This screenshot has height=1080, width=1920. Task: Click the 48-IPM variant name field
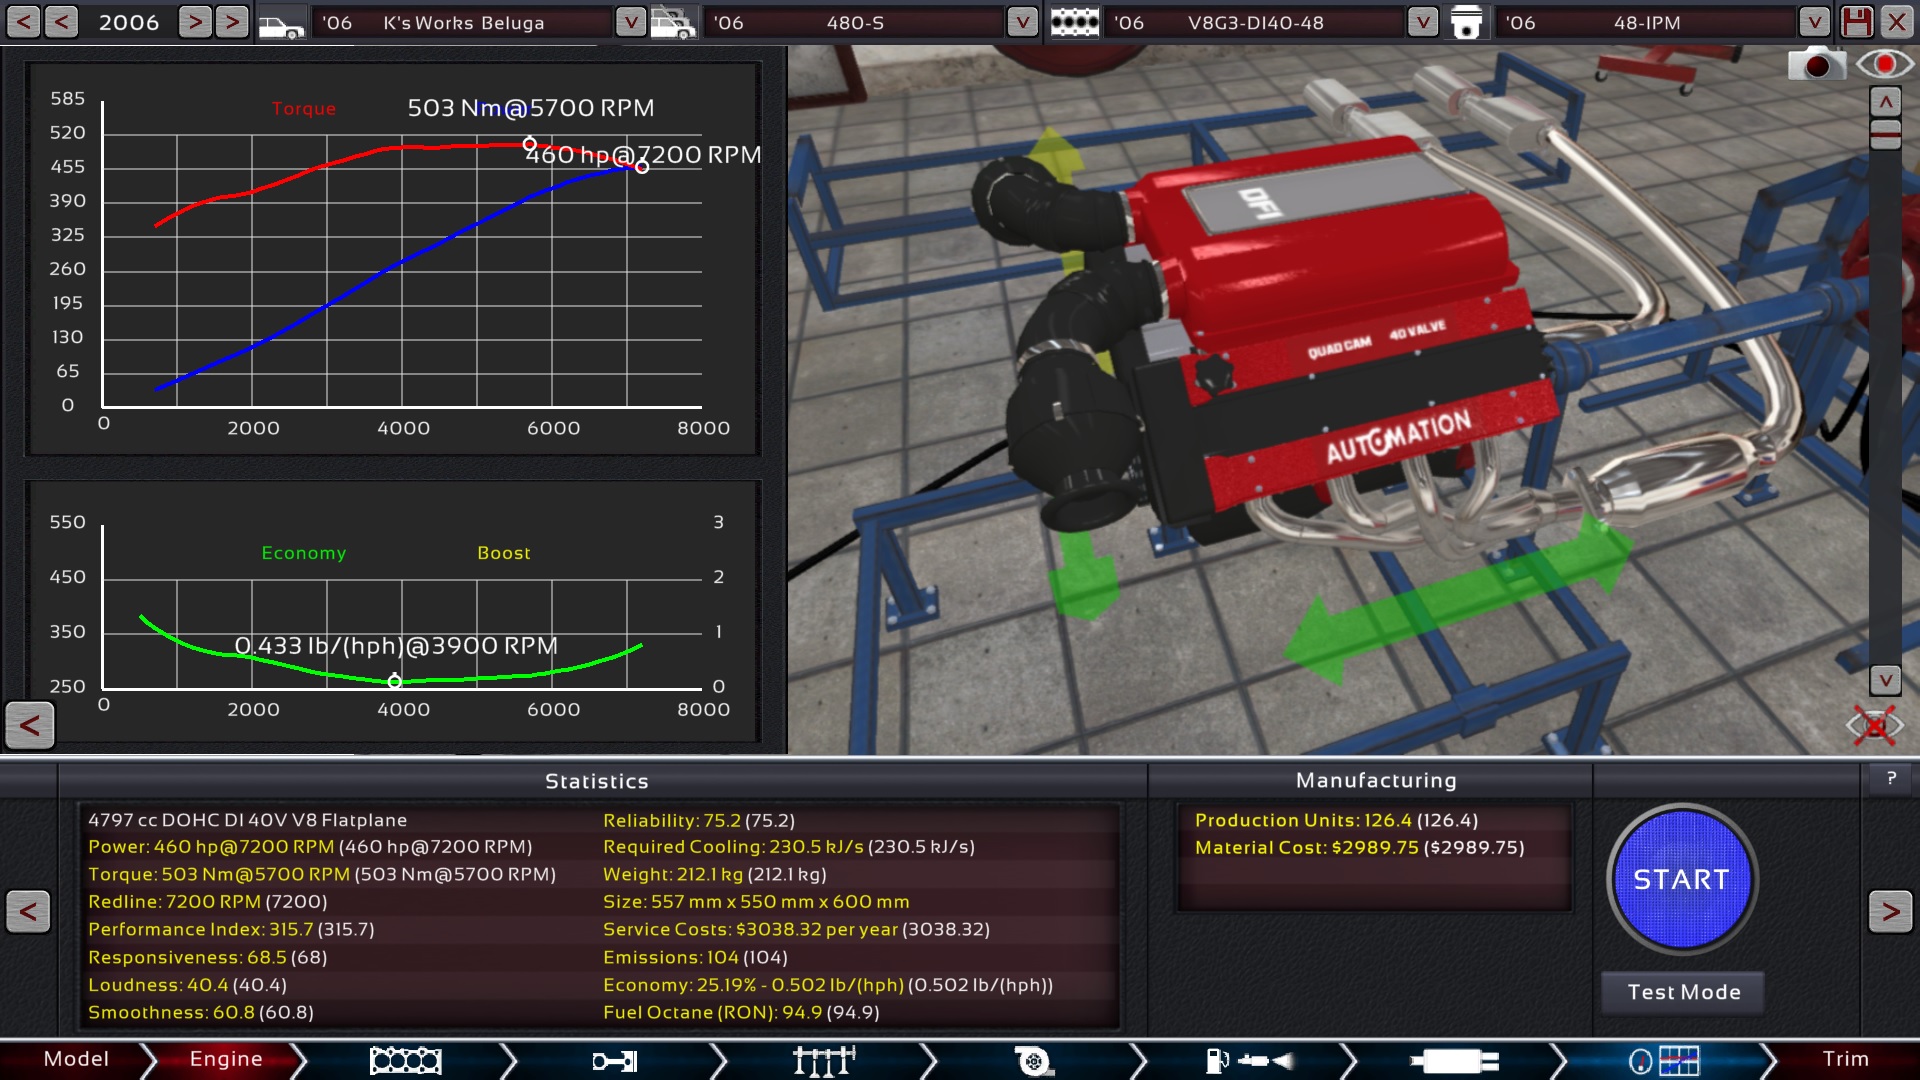(1646, 22)
